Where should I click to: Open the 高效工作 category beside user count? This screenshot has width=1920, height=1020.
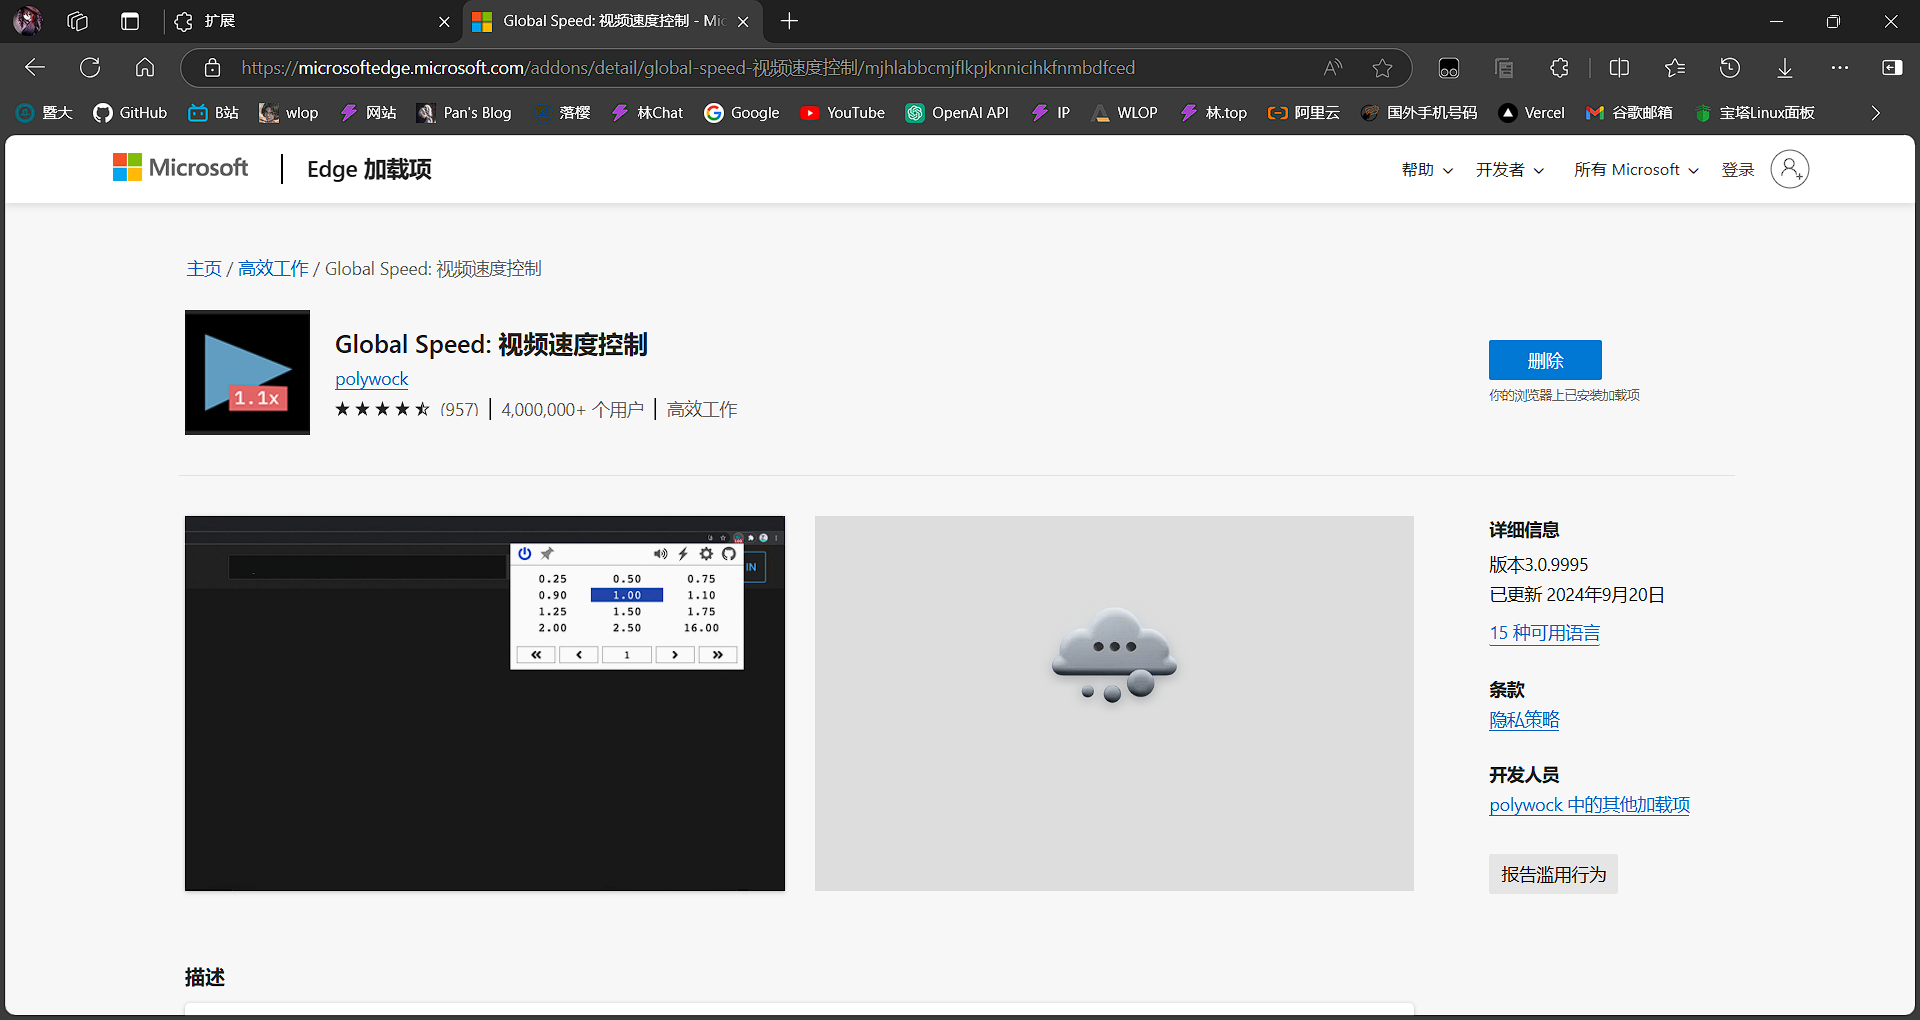[702, 409]
